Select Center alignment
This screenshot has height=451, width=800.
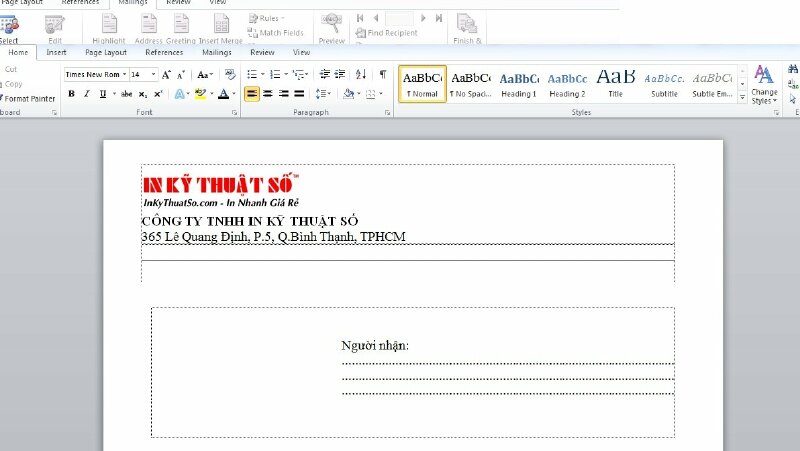pos(268,94)
